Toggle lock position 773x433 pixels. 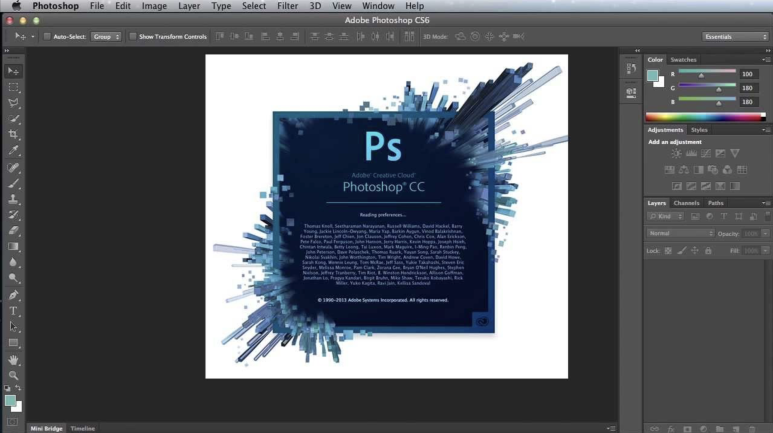(x=695, y=251)
